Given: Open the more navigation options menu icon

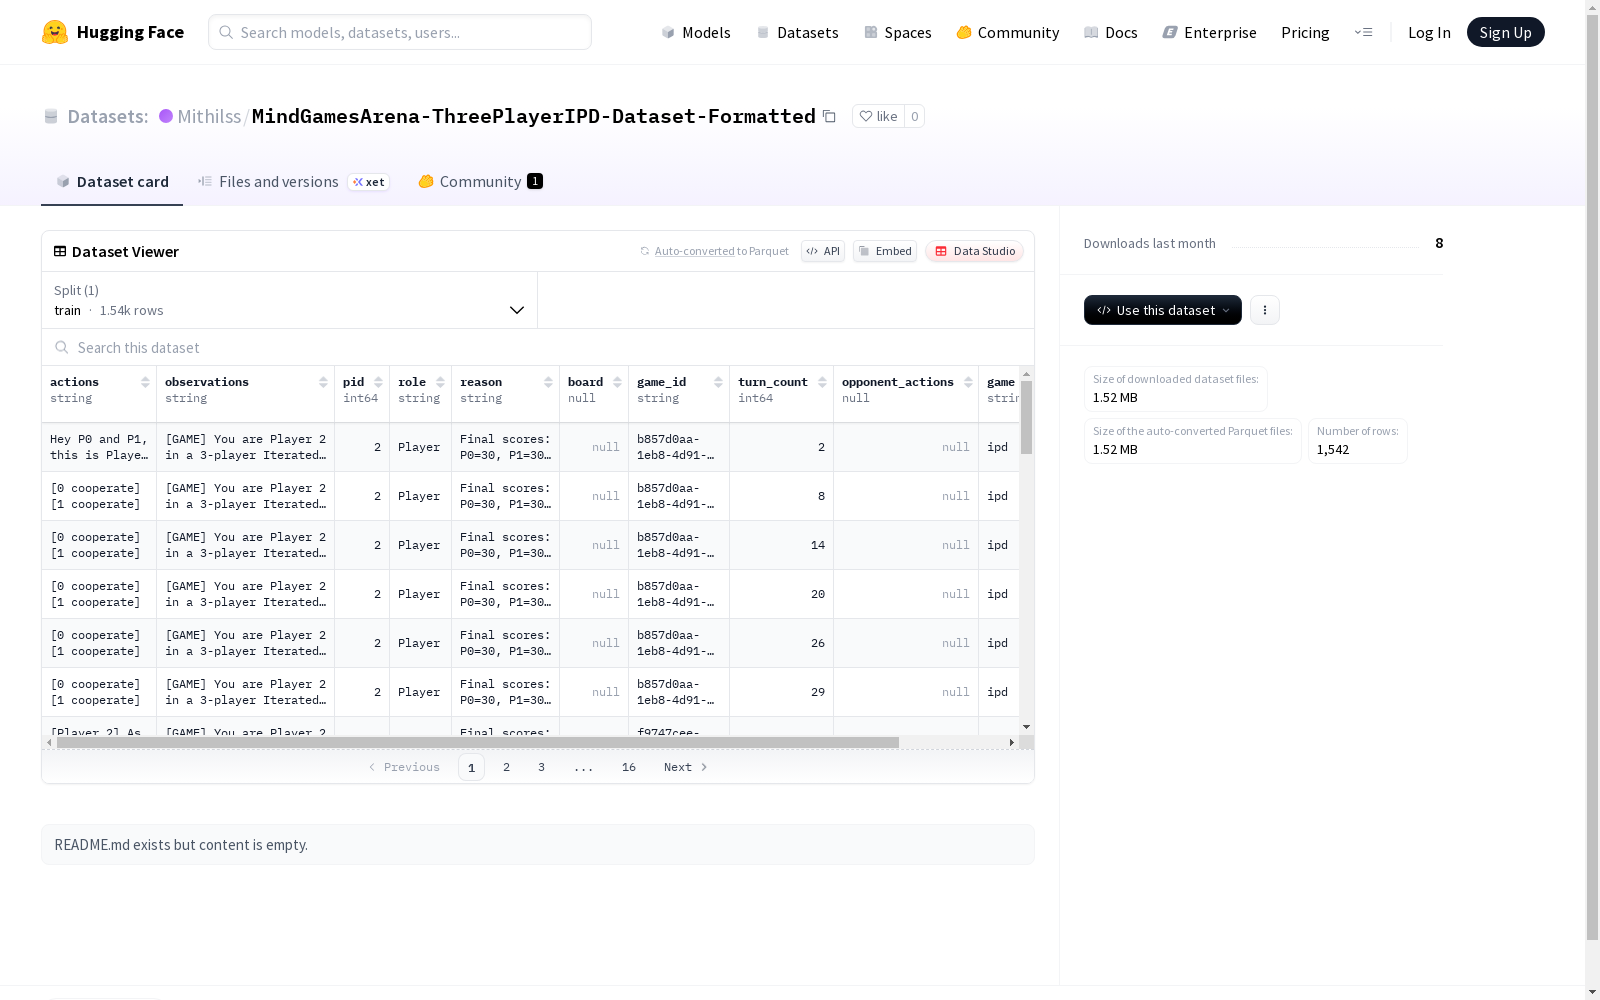Looking at the screenshot, I should pyautogui.click(x=1363, y=32).
